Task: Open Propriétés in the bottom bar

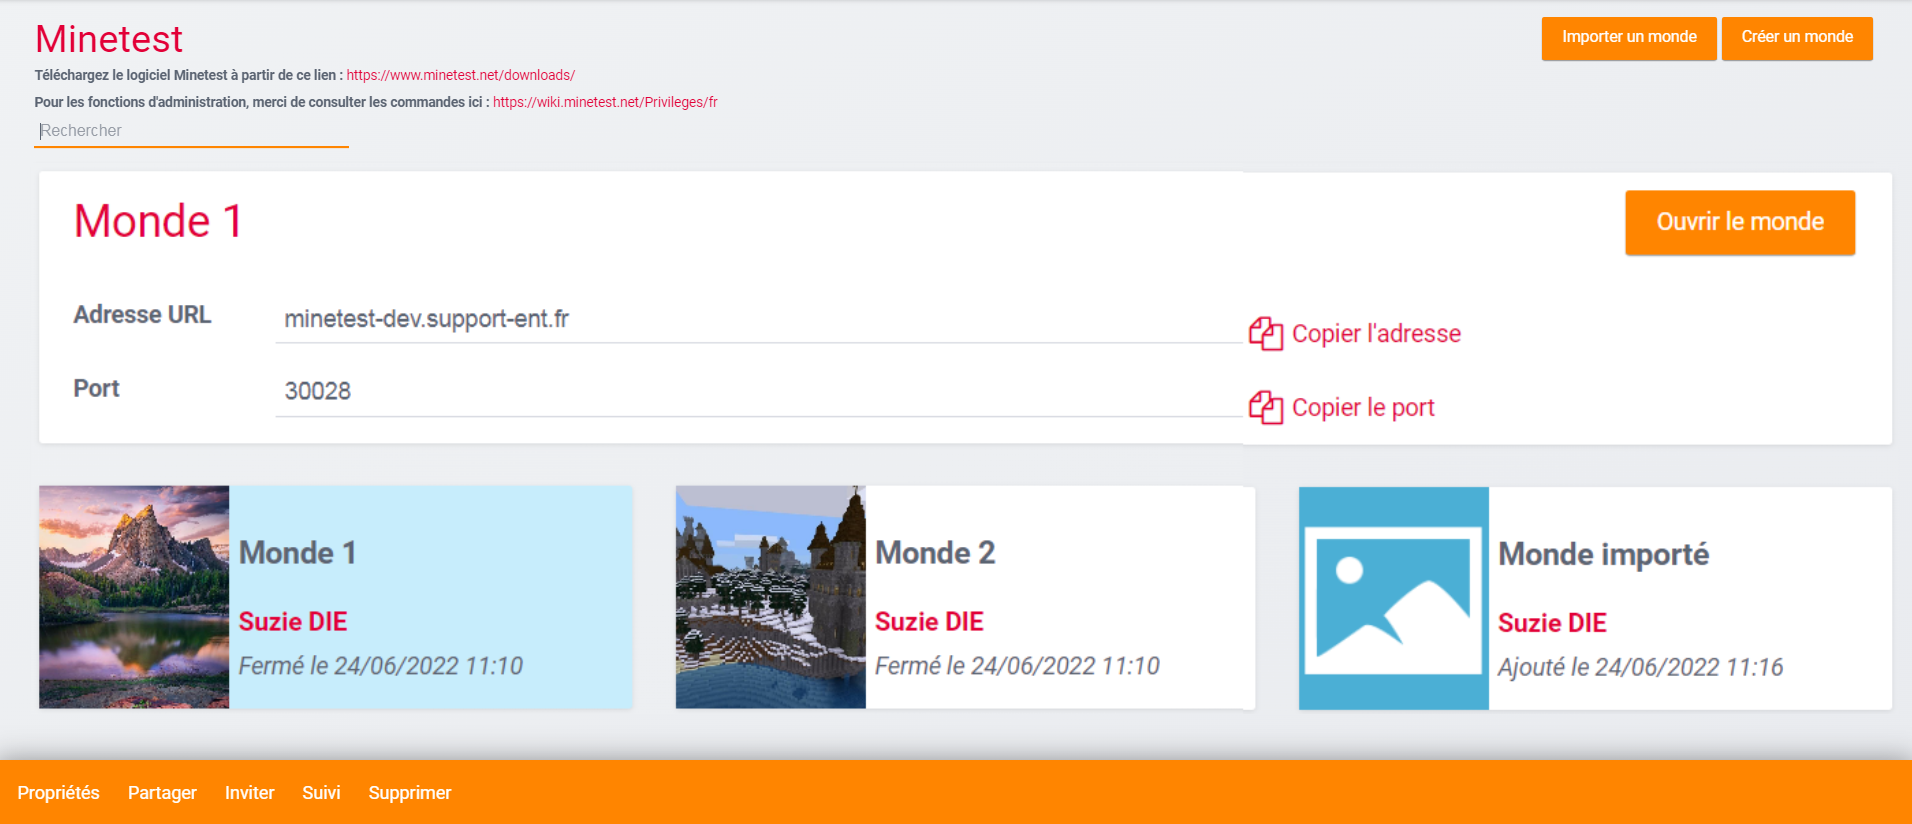Action: [58, 793]
